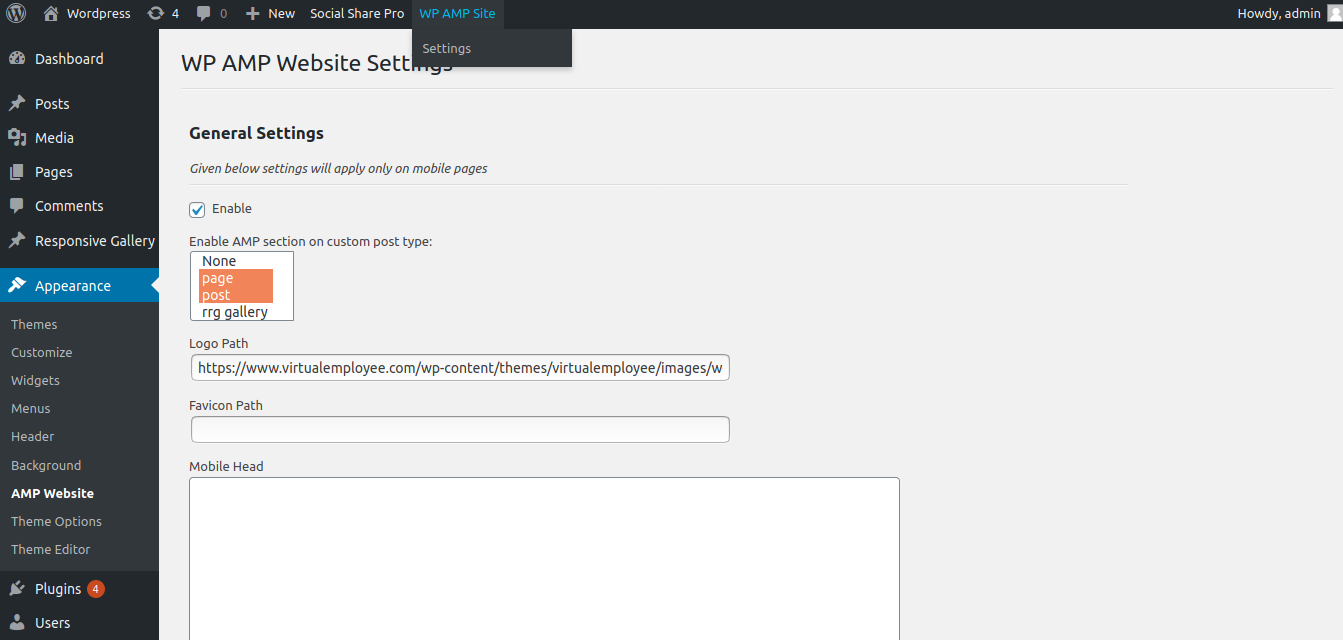Click the Plugins update count badge
The height and width of the screenshot is (640, 1343).
pos(96,589)
